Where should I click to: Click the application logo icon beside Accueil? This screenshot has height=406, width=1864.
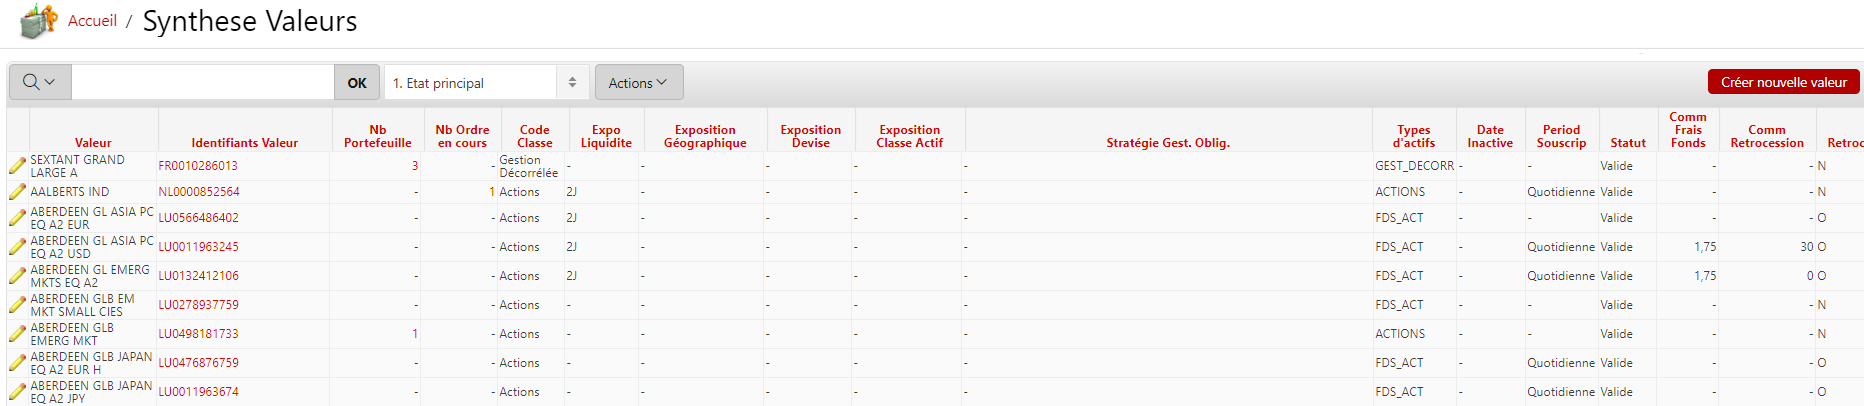pos(38,21)
